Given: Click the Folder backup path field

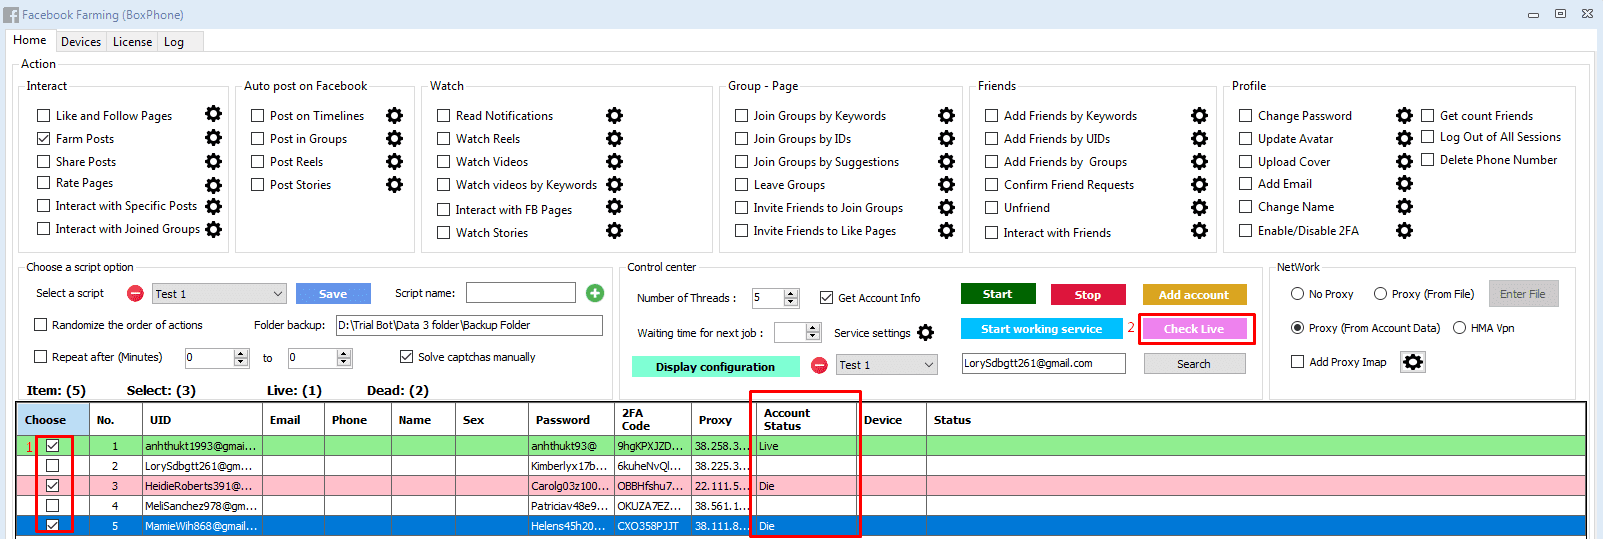Looking at the screenshot, I should 469,325.
